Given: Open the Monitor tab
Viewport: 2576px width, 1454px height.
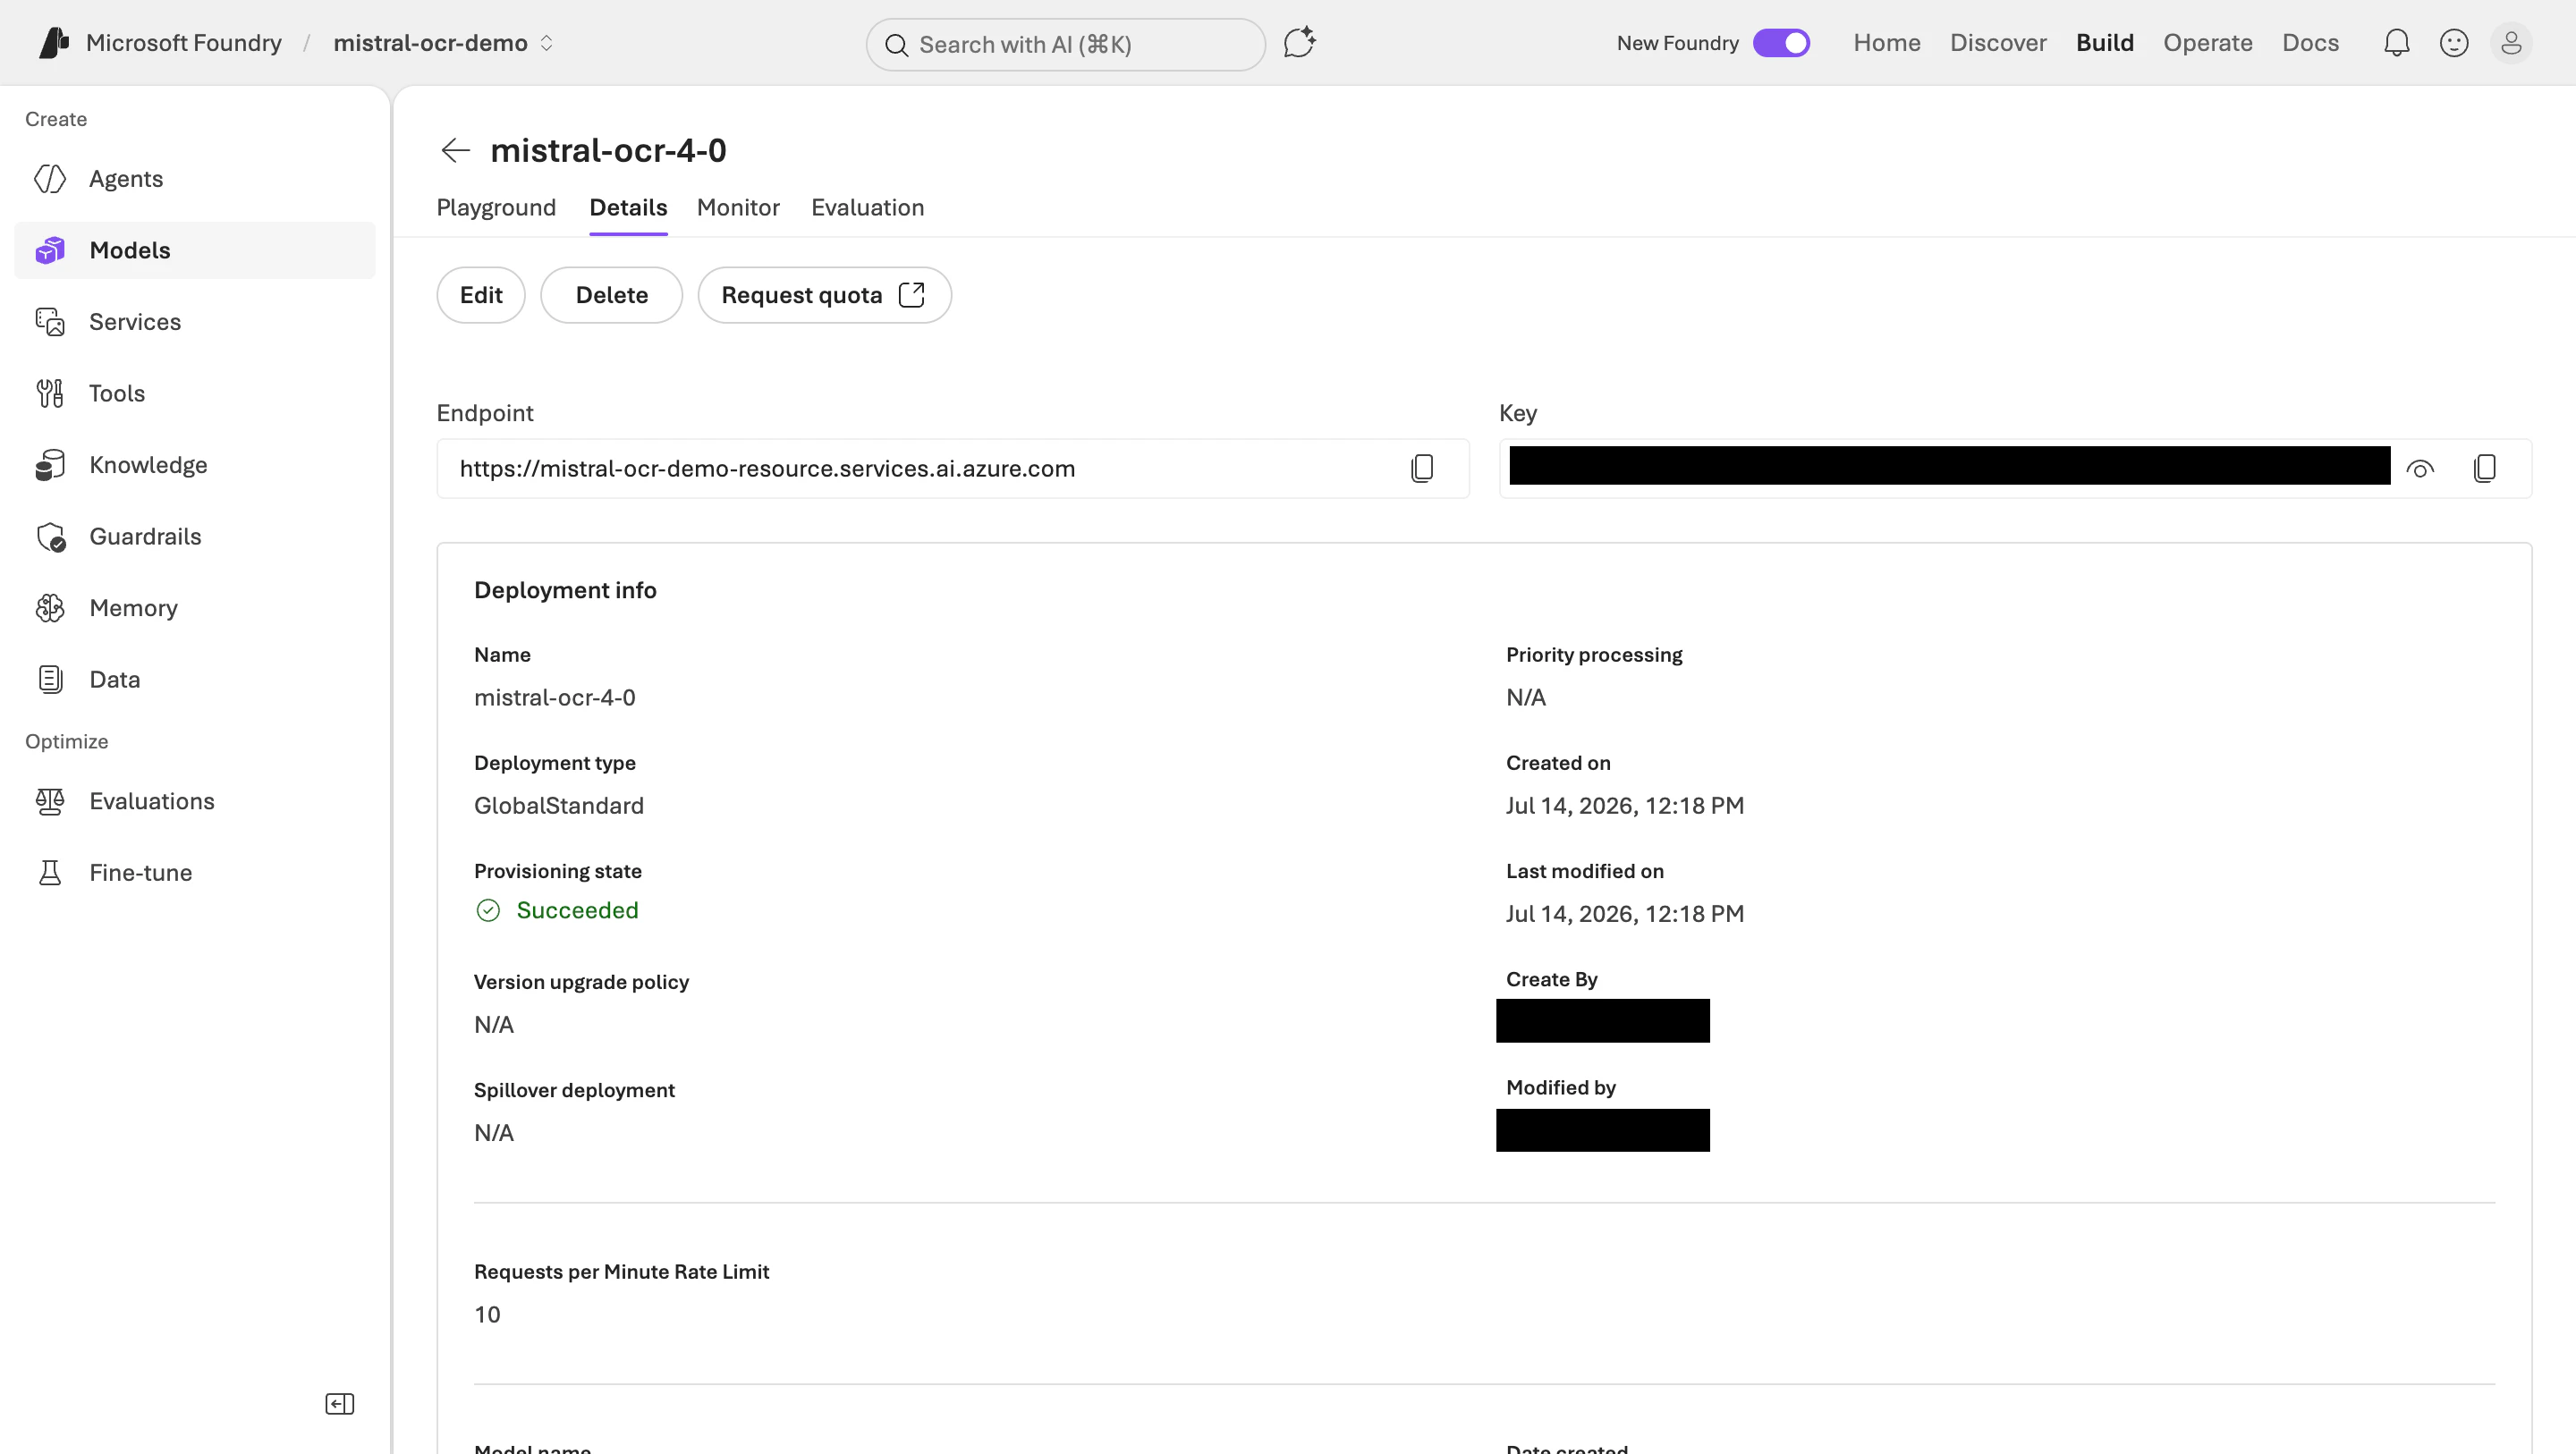Looking at the screenshot, I should 738,207.
